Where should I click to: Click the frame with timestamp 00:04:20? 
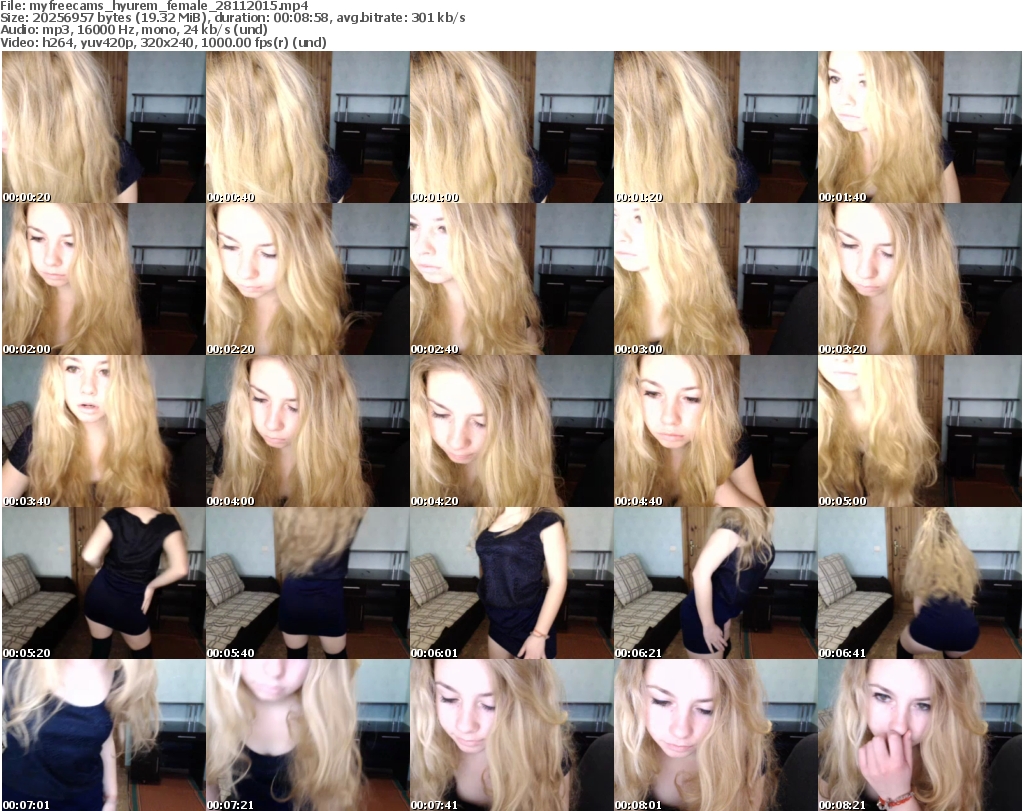point(511,431)
